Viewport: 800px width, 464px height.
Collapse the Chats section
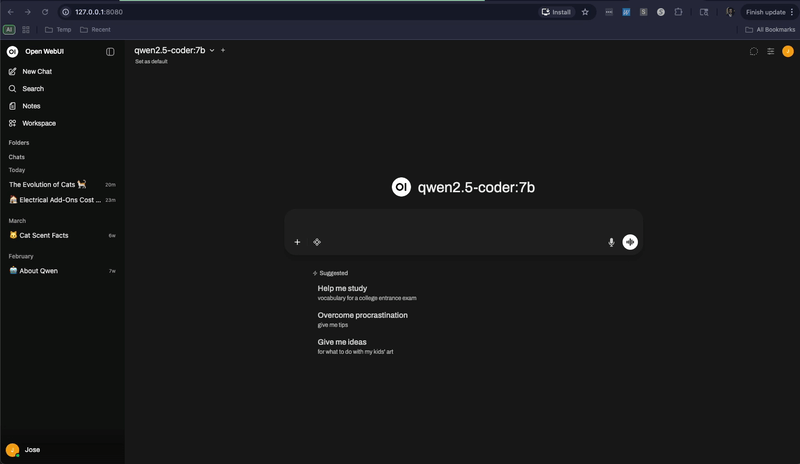coord(17,157)
